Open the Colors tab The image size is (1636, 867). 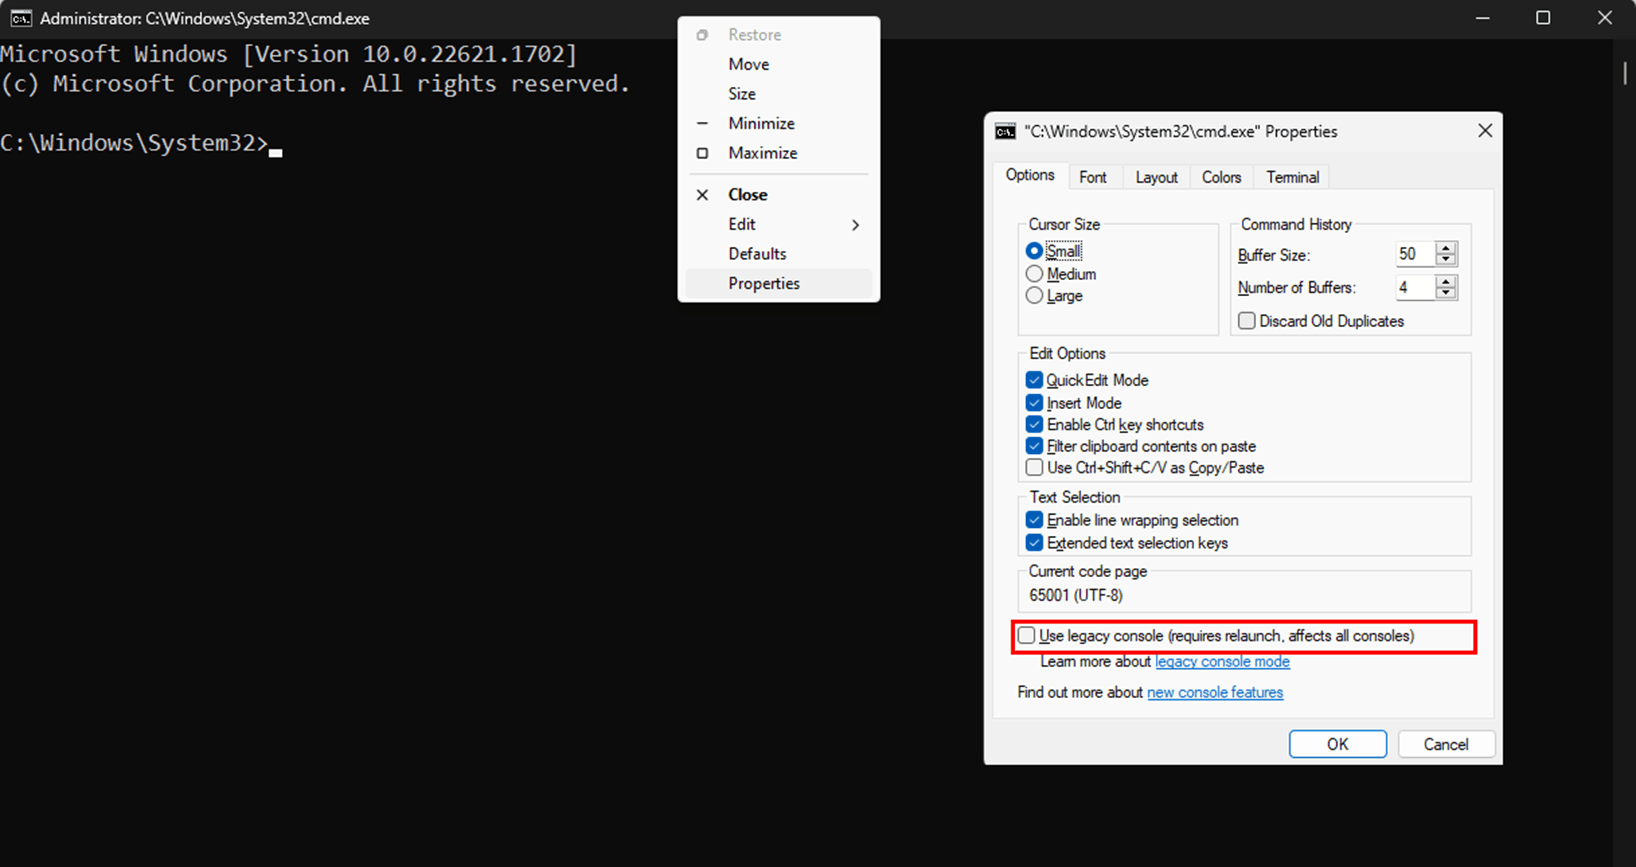click(x=1221, y=177)
